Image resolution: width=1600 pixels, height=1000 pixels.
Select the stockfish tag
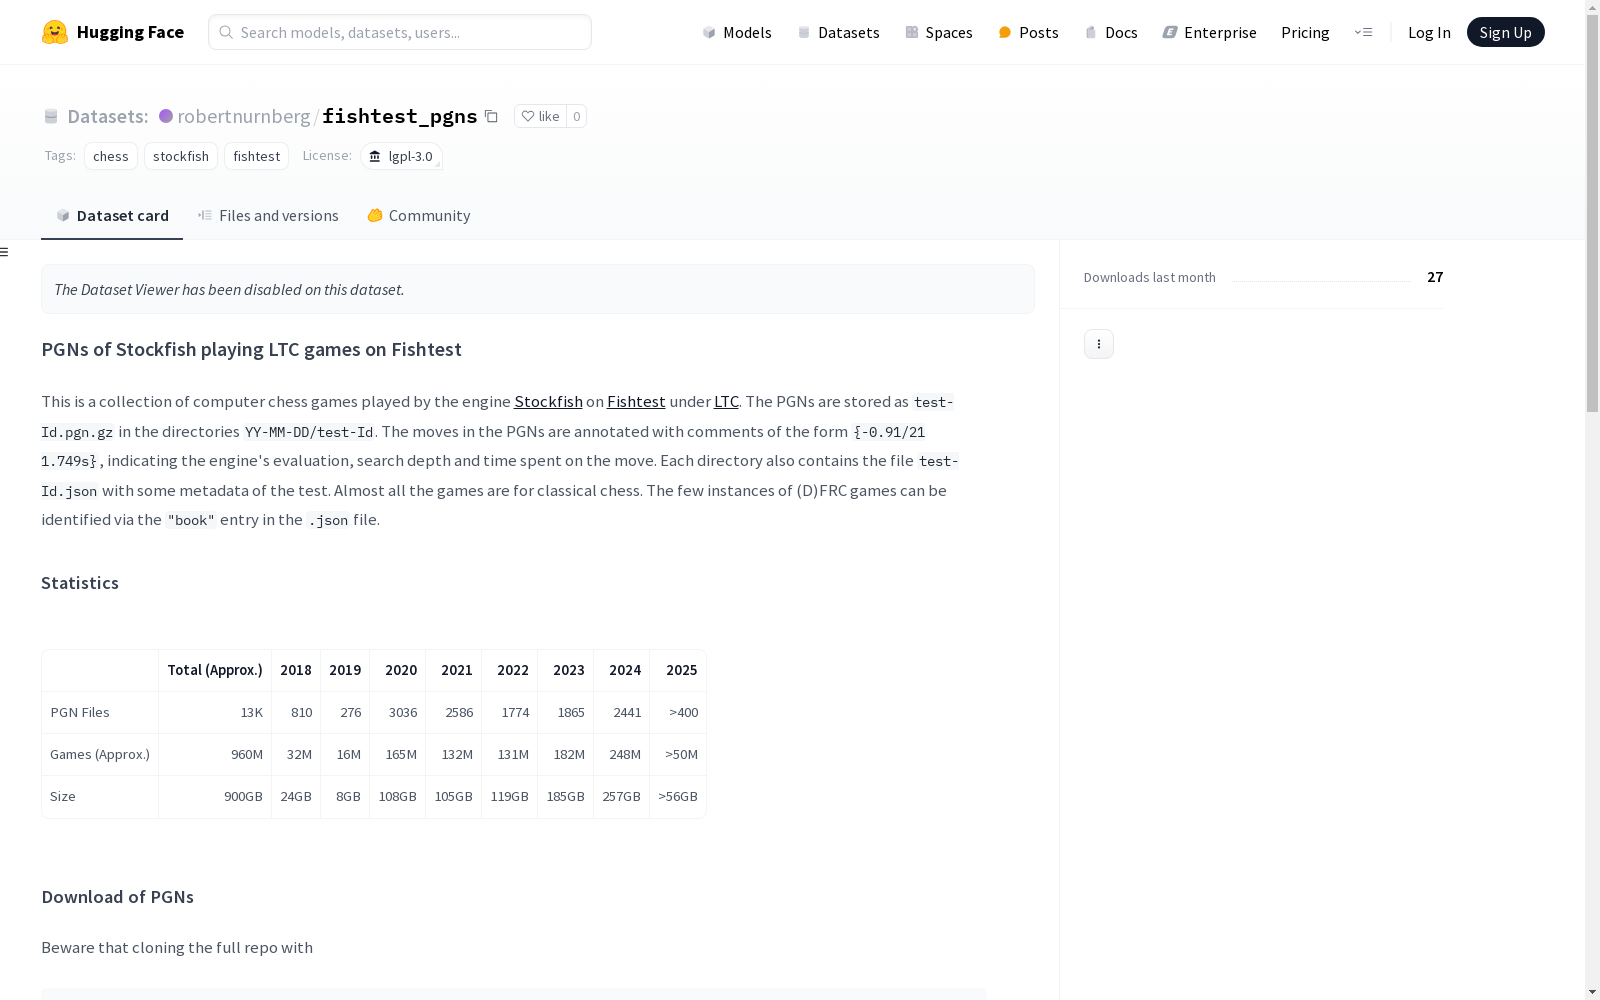tap(181, 156)
